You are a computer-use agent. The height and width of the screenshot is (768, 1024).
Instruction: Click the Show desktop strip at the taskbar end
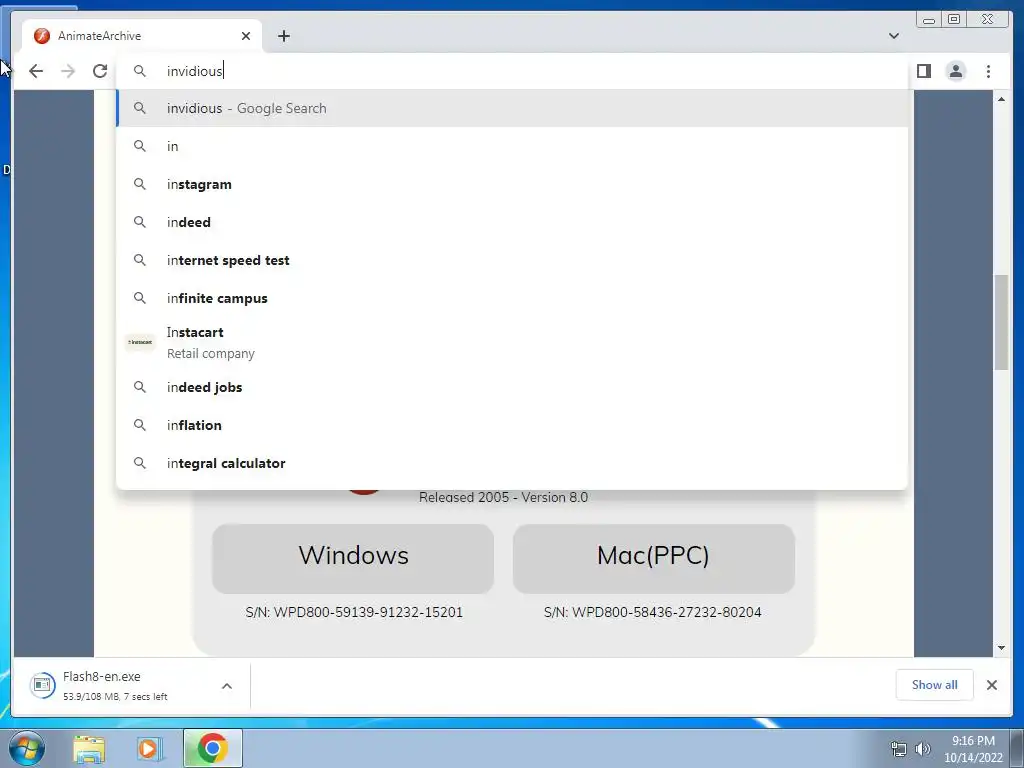[x=1017, y=748]
